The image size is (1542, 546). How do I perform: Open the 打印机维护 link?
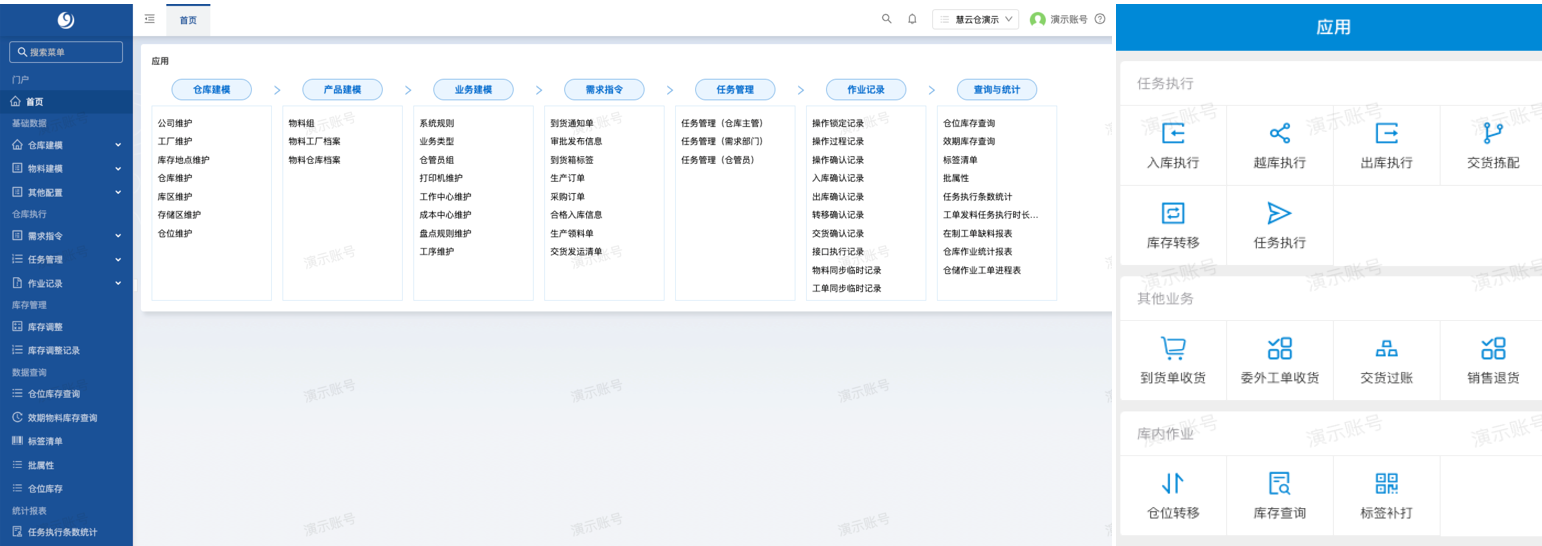pos(441,178)
